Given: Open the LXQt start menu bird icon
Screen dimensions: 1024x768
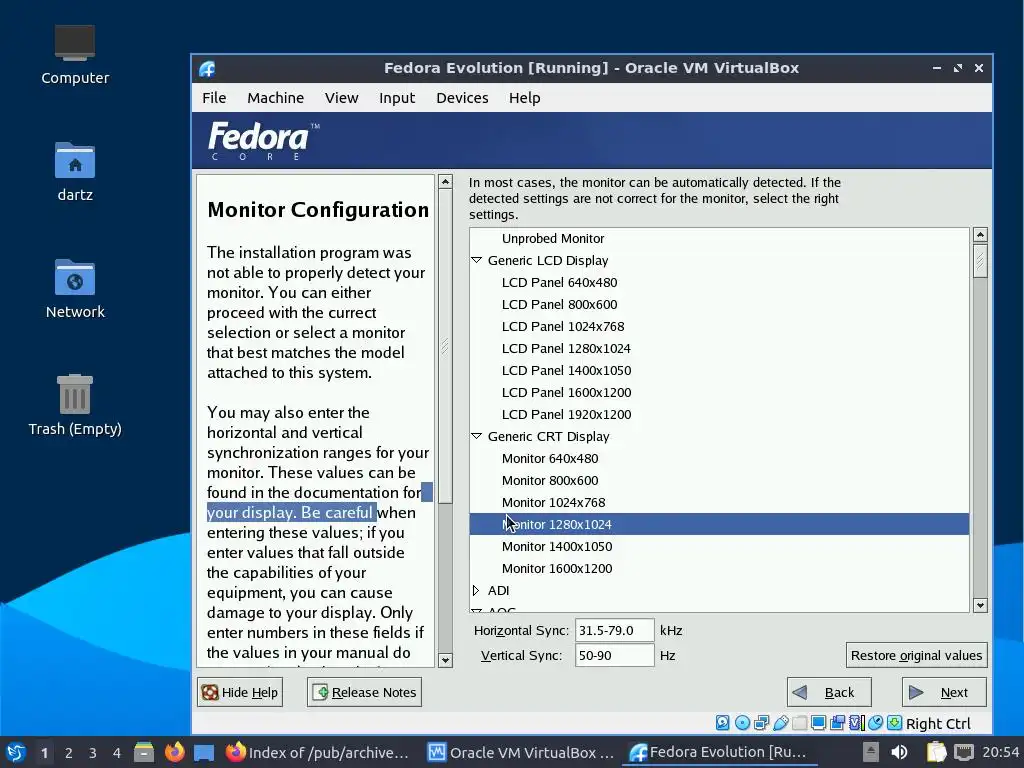Looking at the screenshot, I should (16, 752).
